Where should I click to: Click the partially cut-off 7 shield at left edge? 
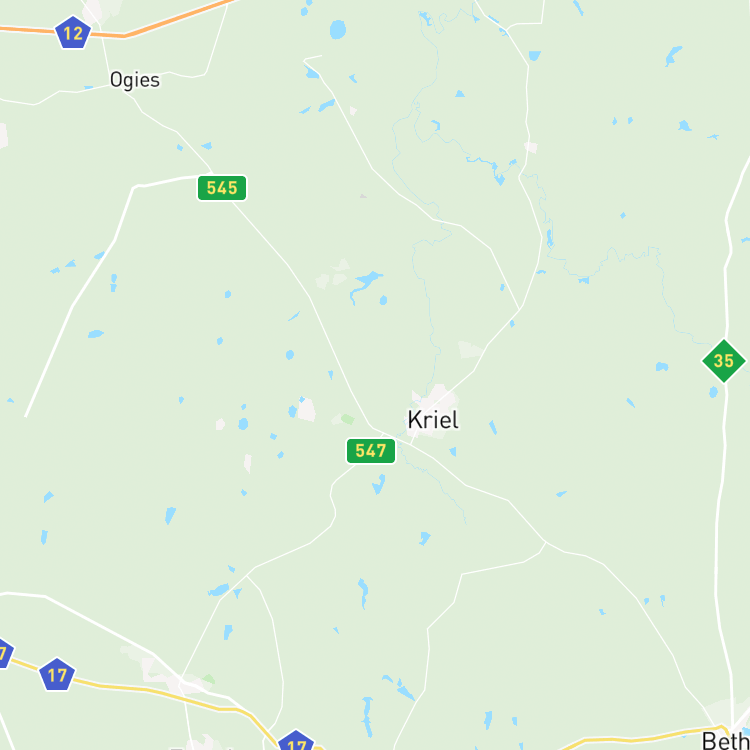click(4, 653)
